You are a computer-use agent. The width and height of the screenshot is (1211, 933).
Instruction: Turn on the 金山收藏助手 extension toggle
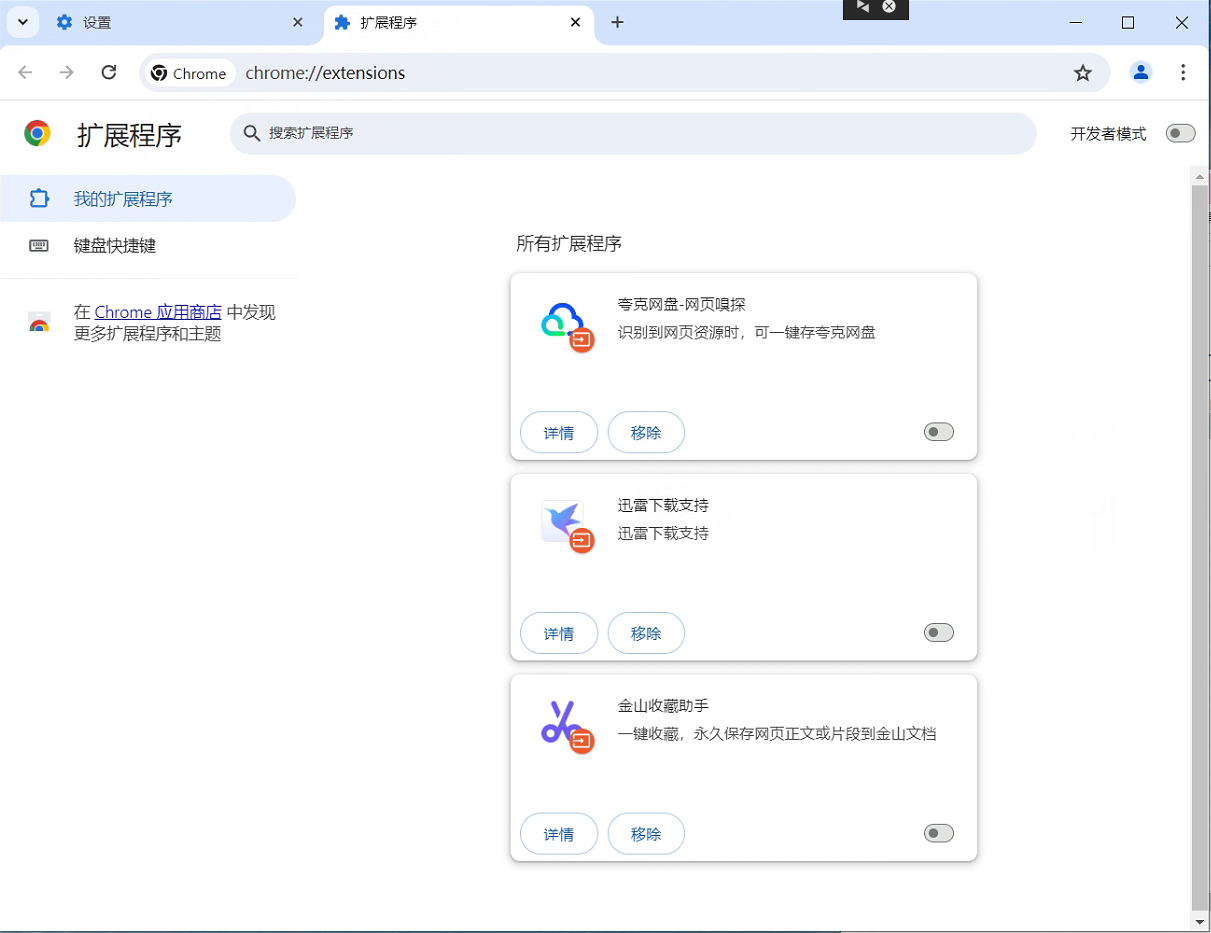(938, 833)
